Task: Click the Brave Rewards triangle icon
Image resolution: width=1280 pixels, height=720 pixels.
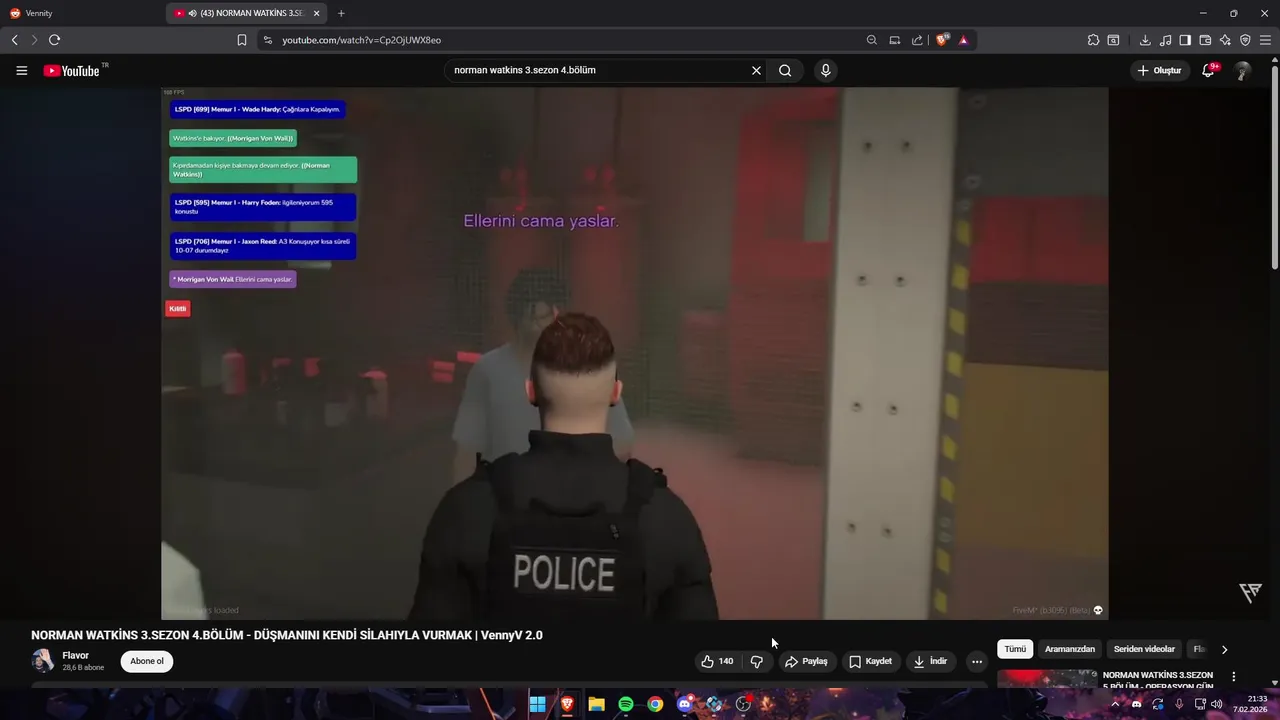Action: [963, 40]
